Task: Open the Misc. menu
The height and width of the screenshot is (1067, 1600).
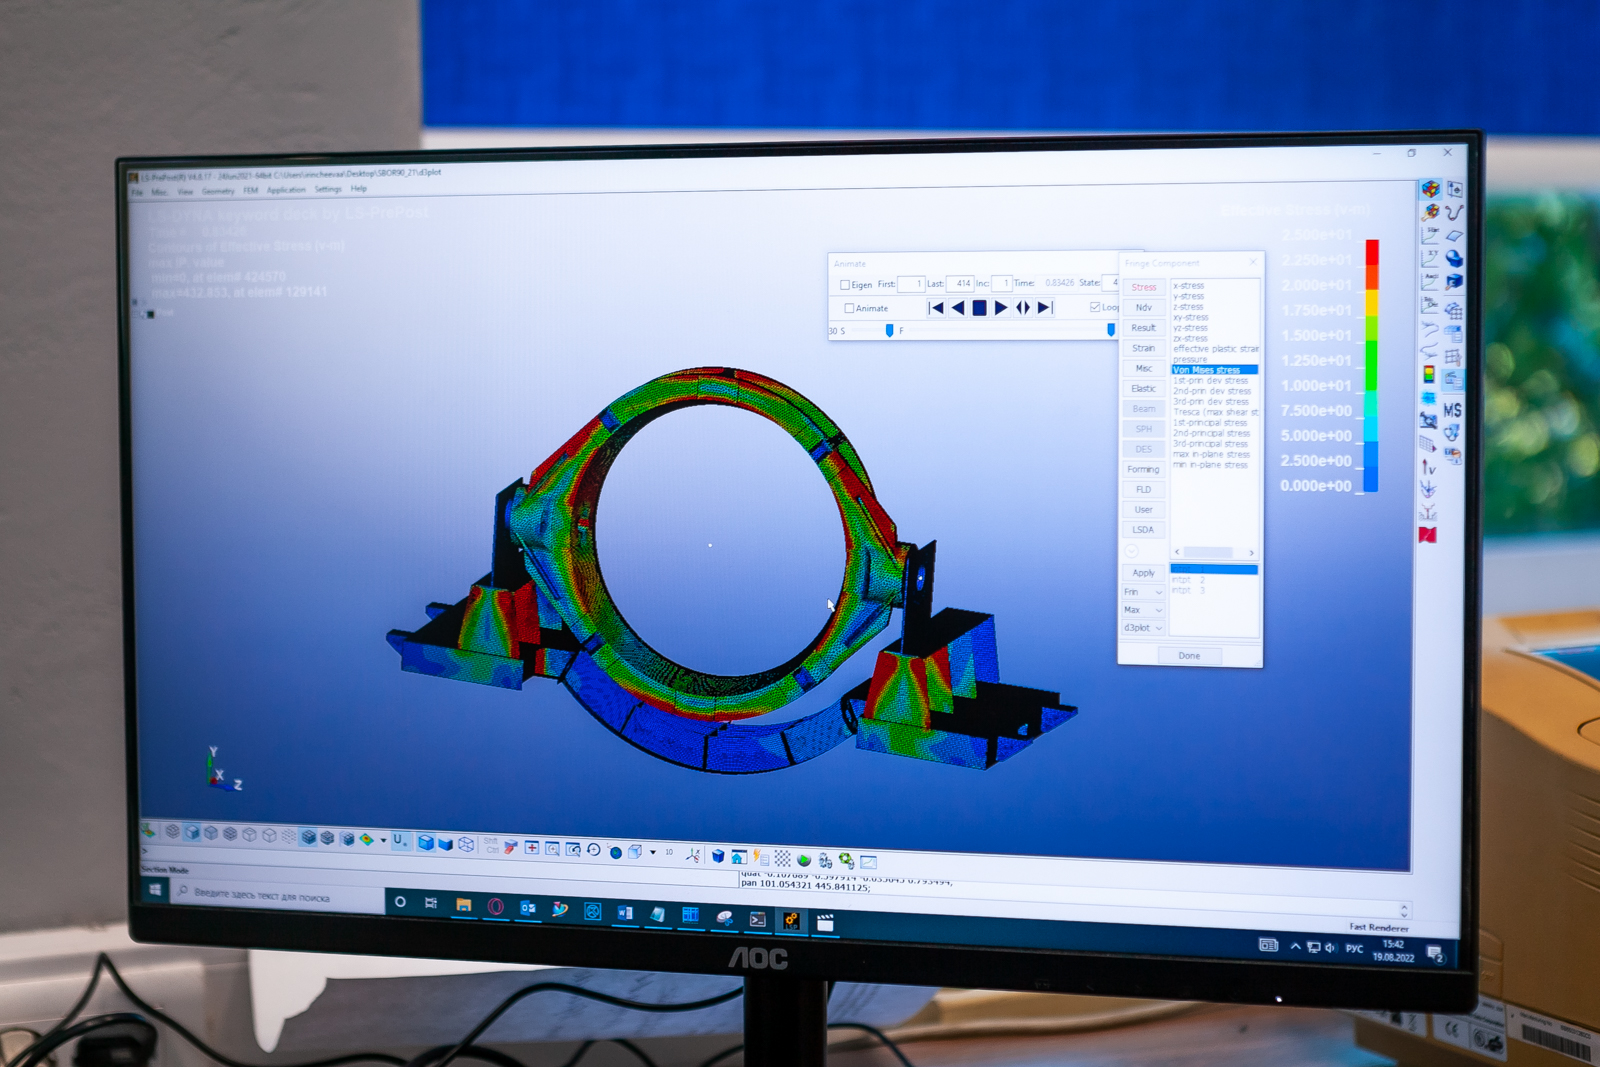Action: 159,192
